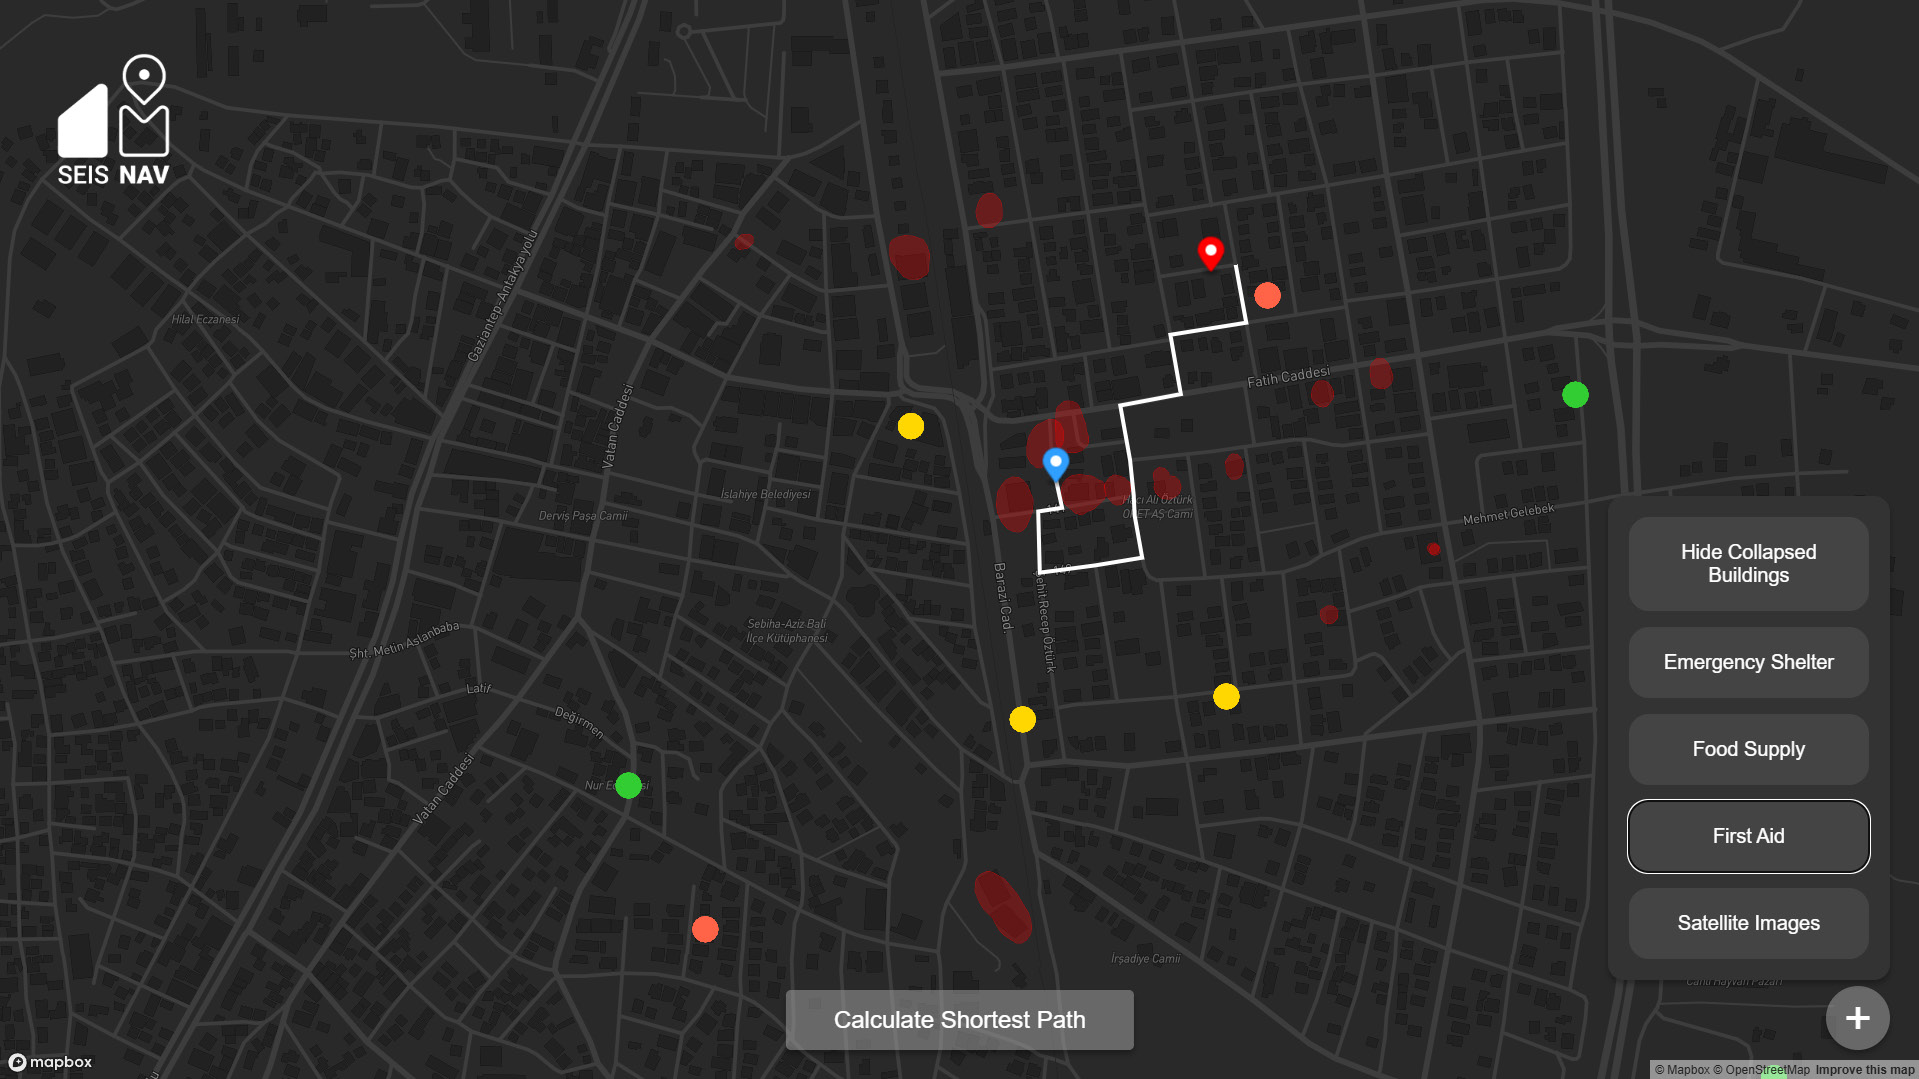
Task: Click the red destination pin marker
Action: click(x=1210, y=252)
